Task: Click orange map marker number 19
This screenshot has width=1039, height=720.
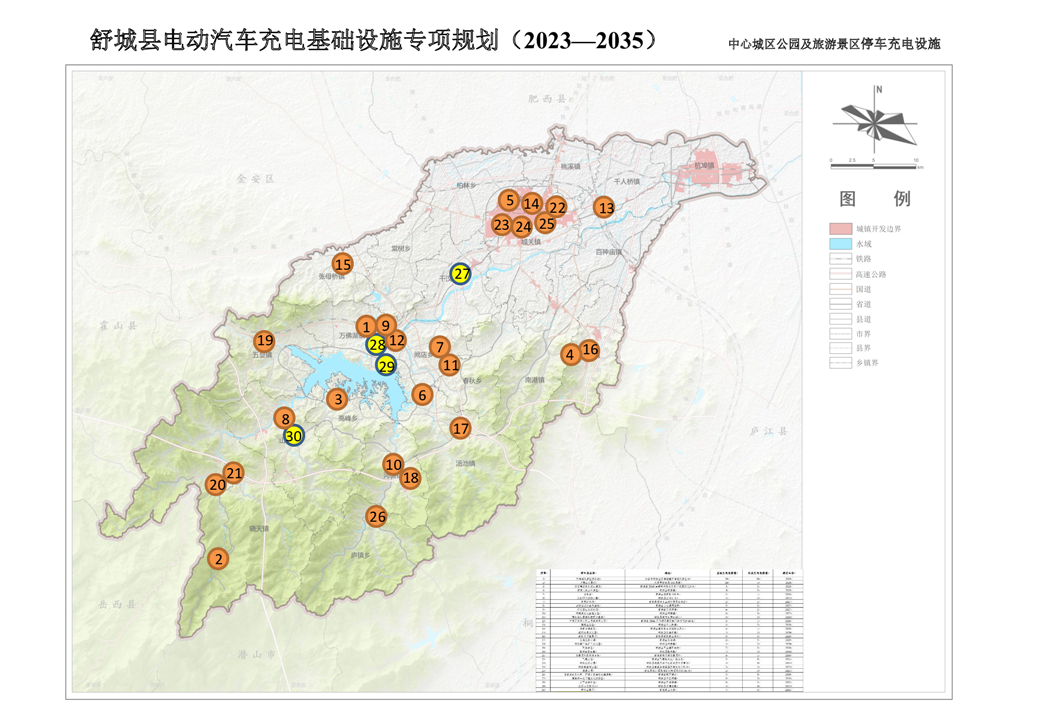Action: [264, 341]
